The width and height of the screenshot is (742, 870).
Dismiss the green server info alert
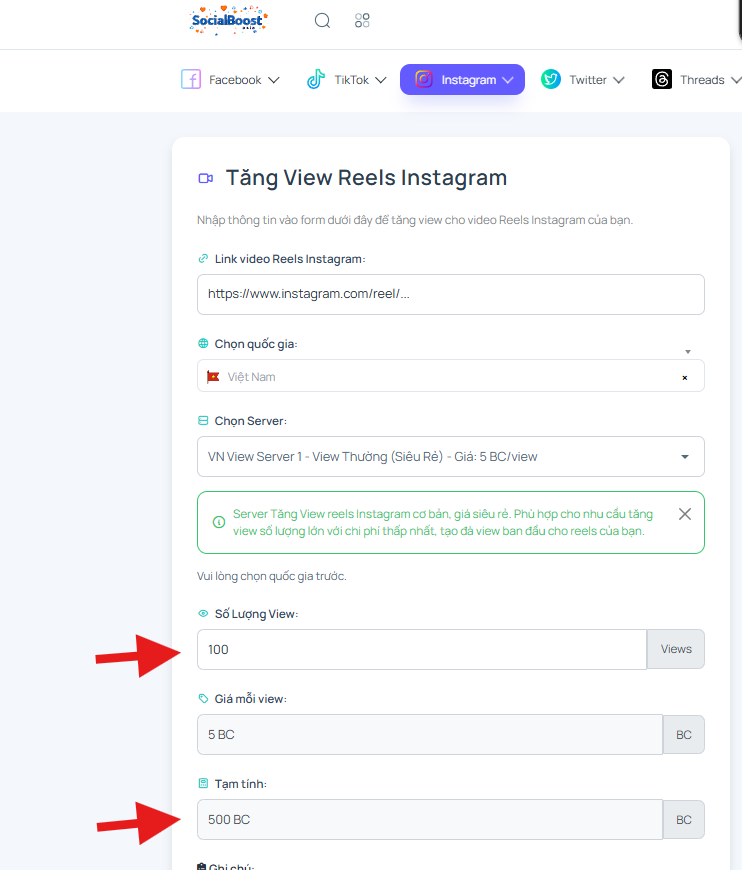click(x=685, y=514)
